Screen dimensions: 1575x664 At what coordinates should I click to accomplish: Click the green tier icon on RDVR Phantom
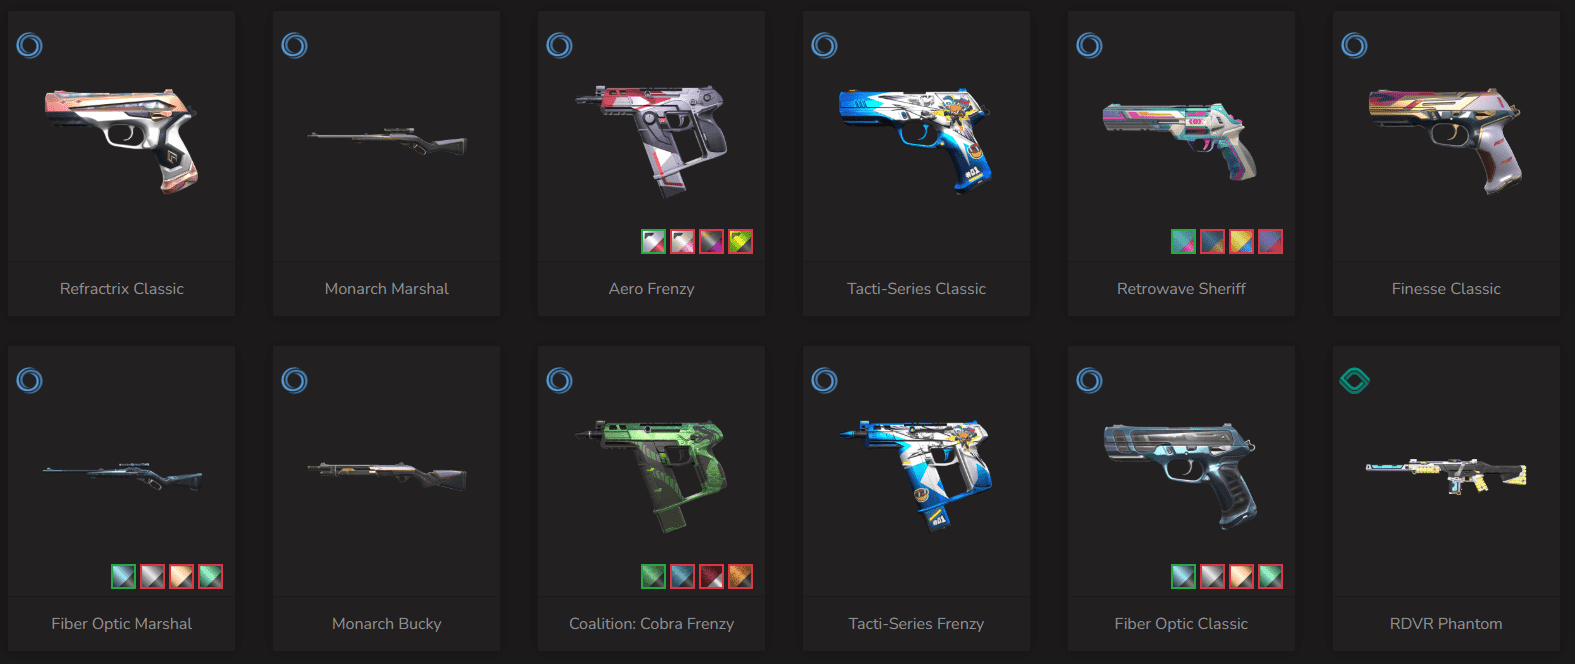[x=1354, y=380]
